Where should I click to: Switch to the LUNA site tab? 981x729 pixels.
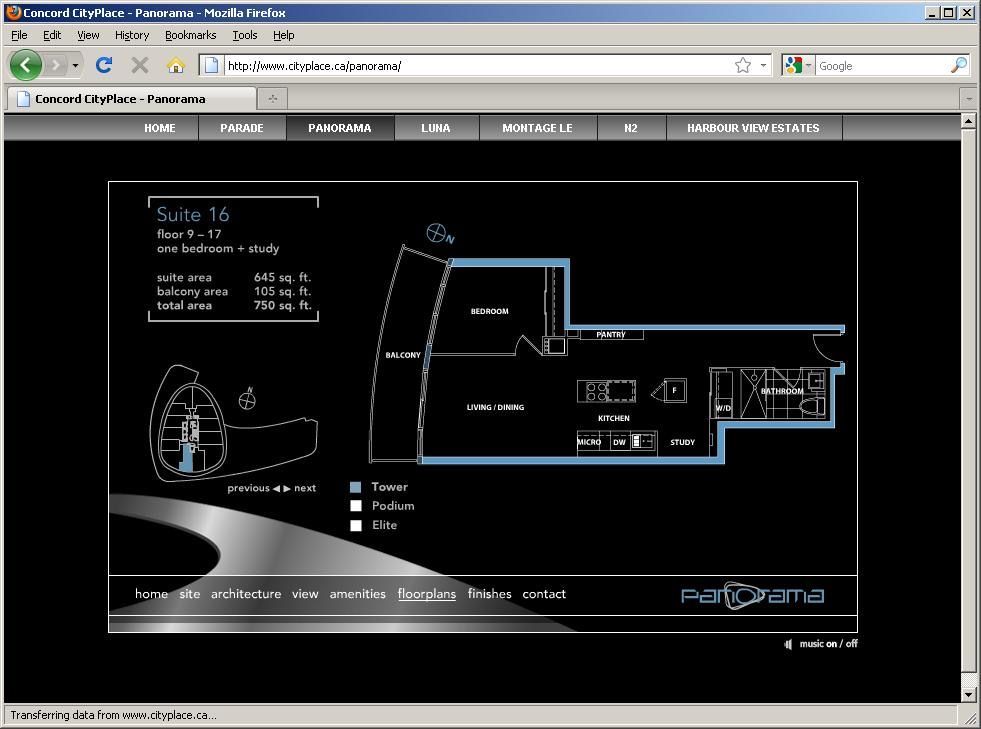[436, 128]
